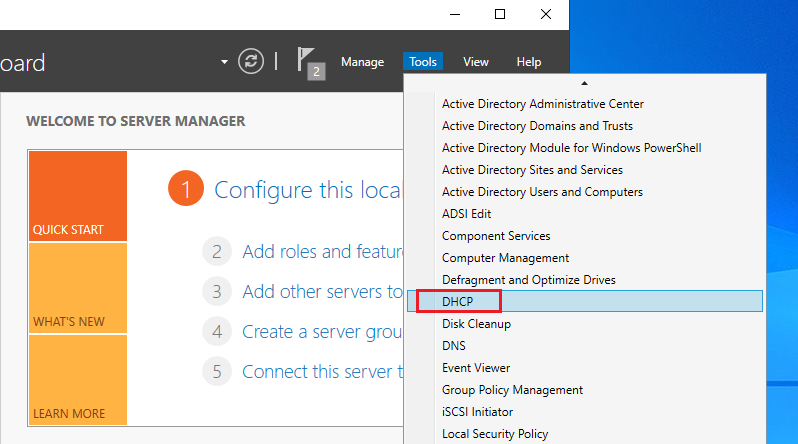
Task: Click the dropdown arrow beside refresh icon
Action: pos(224,63)
